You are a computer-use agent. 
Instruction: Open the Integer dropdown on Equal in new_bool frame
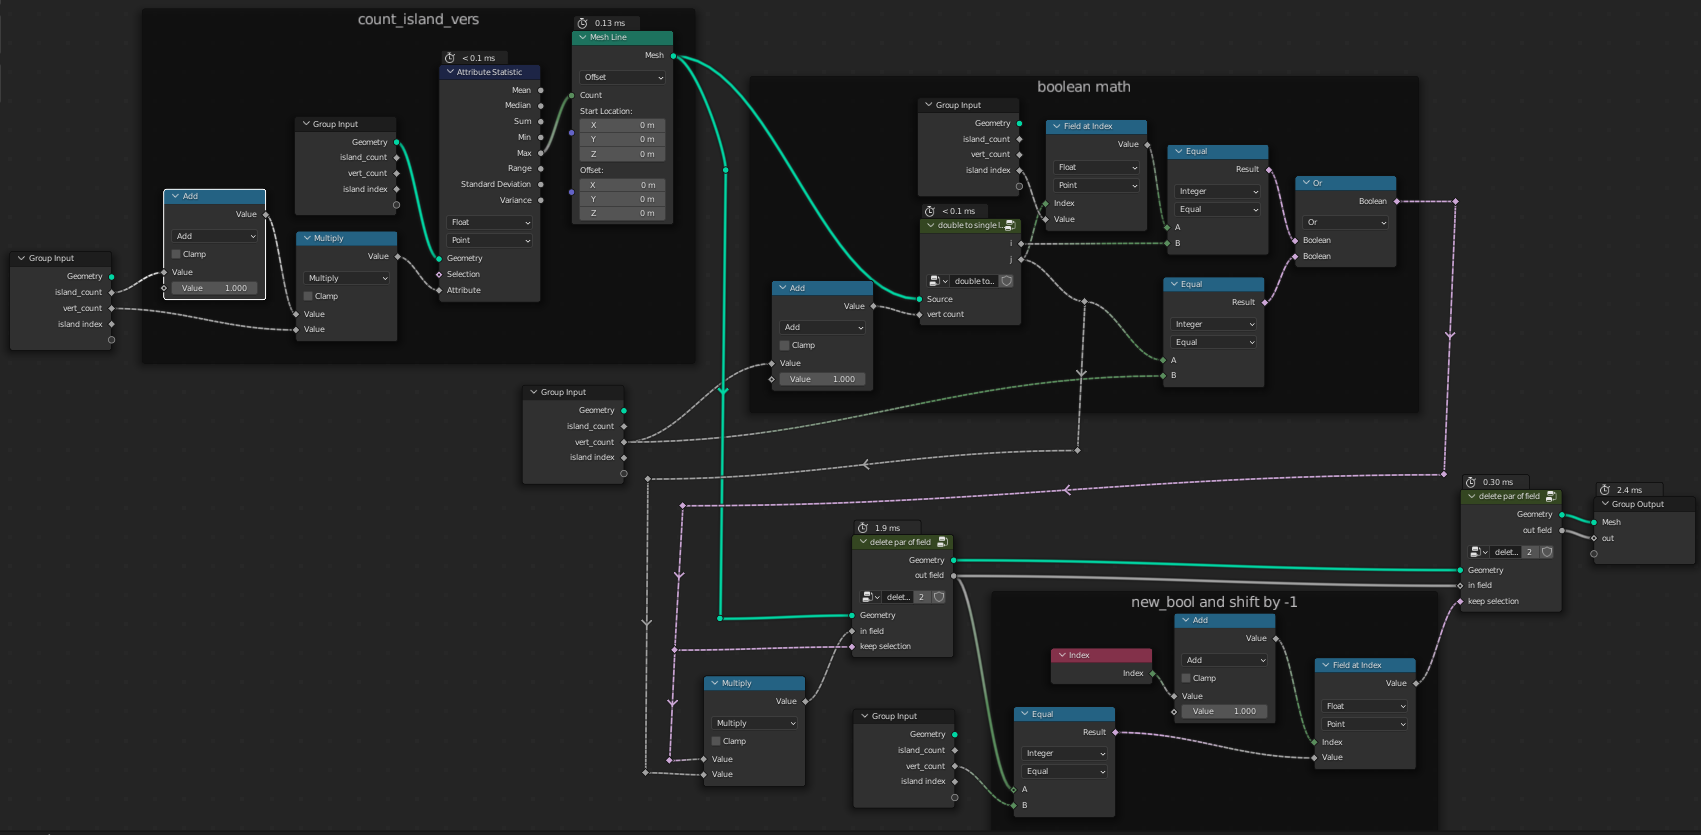click(x=1065, y=753)
